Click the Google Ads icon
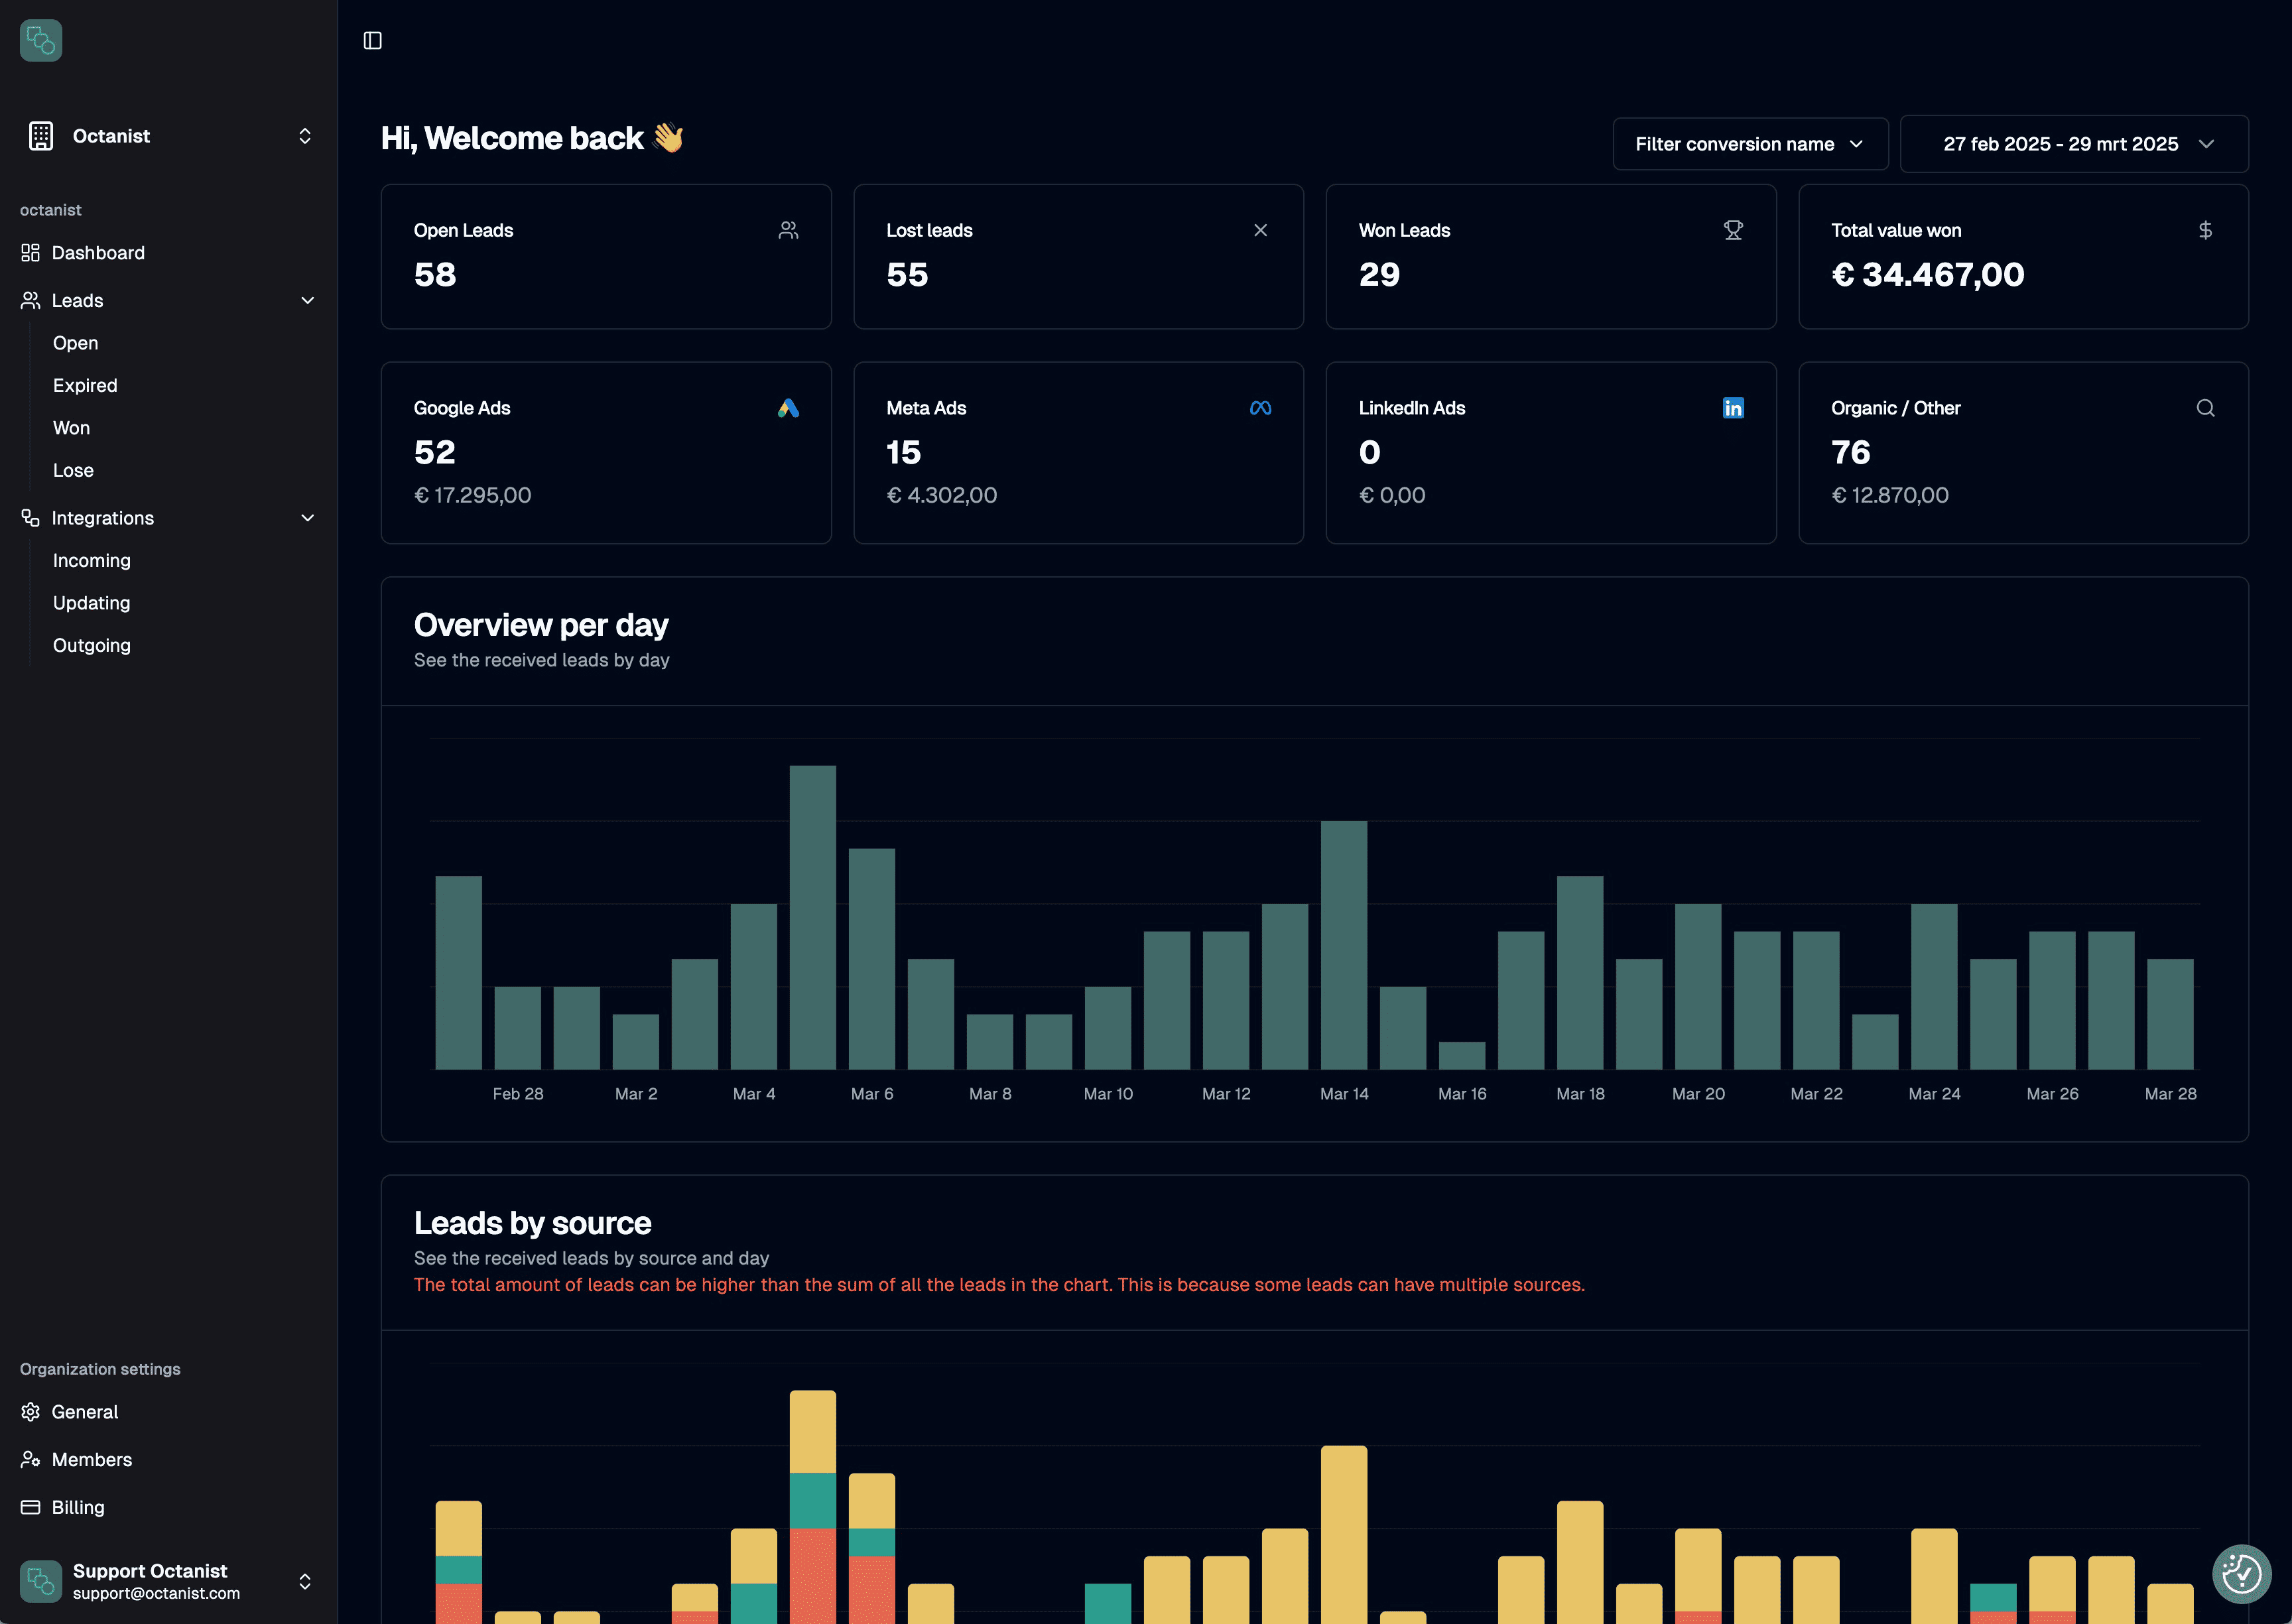 pyautogui.click(x=789, y=407)
